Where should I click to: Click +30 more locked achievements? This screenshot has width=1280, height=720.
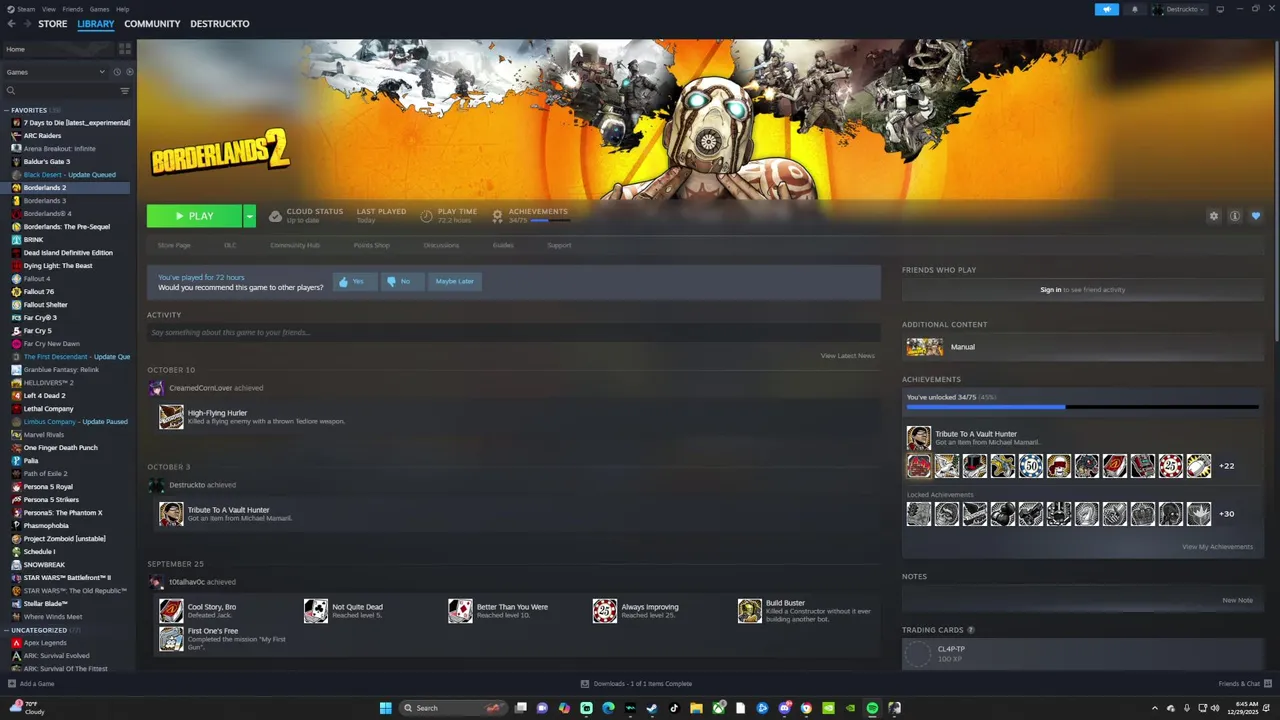(x=1226, y=514)
